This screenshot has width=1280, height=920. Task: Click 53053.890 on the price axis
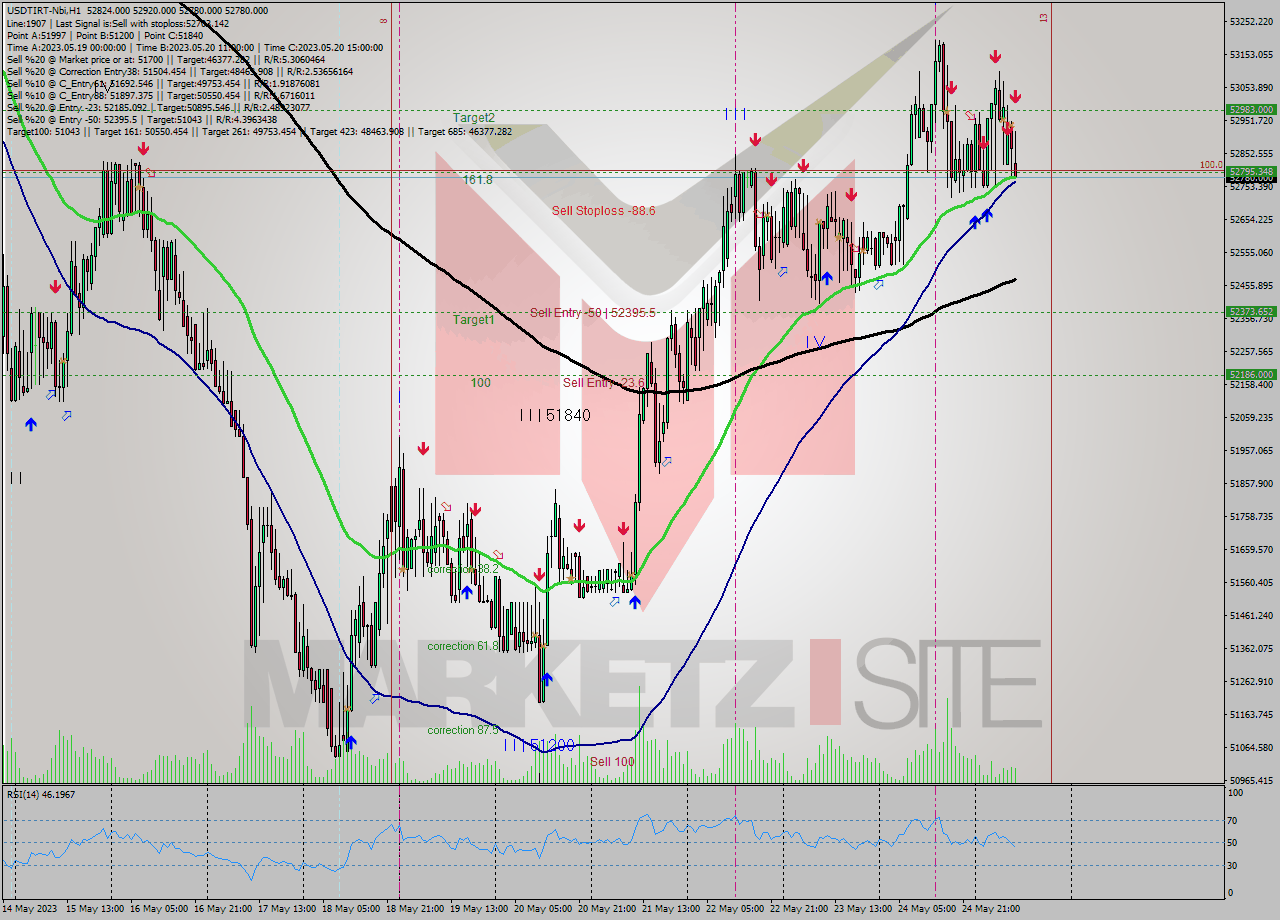tap(1251, 87)
